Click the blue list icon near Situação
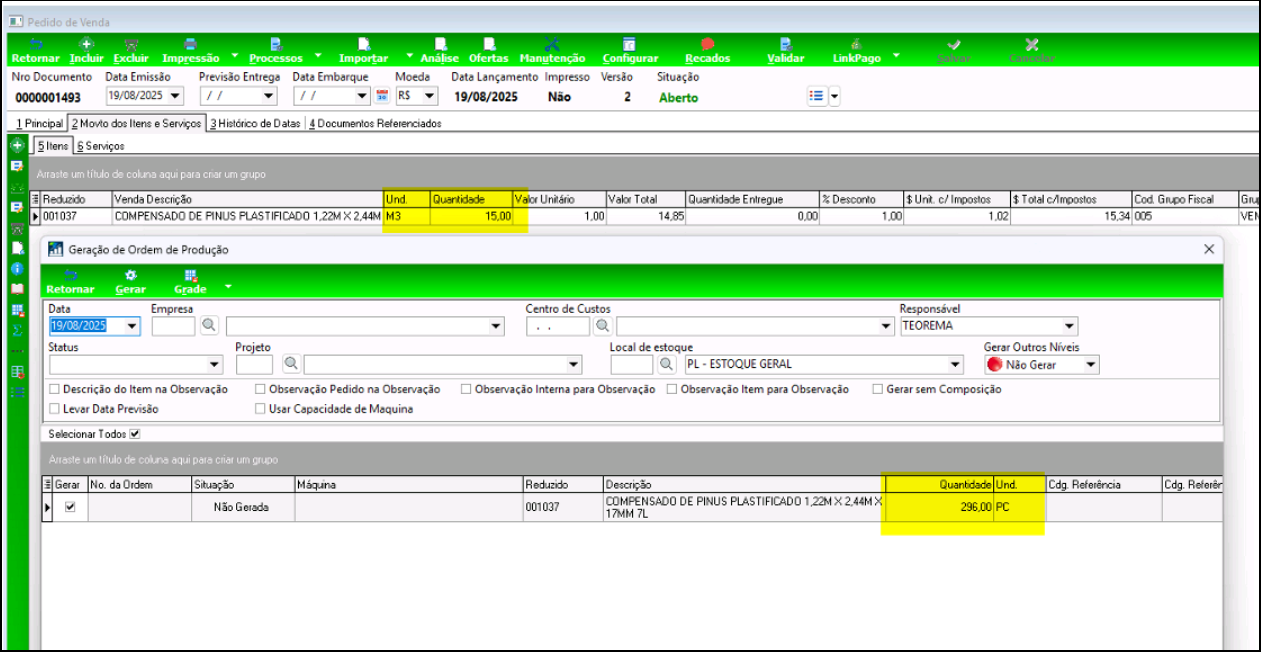The height and width of the screenshot is (653, 1261). tap(816, 96)
